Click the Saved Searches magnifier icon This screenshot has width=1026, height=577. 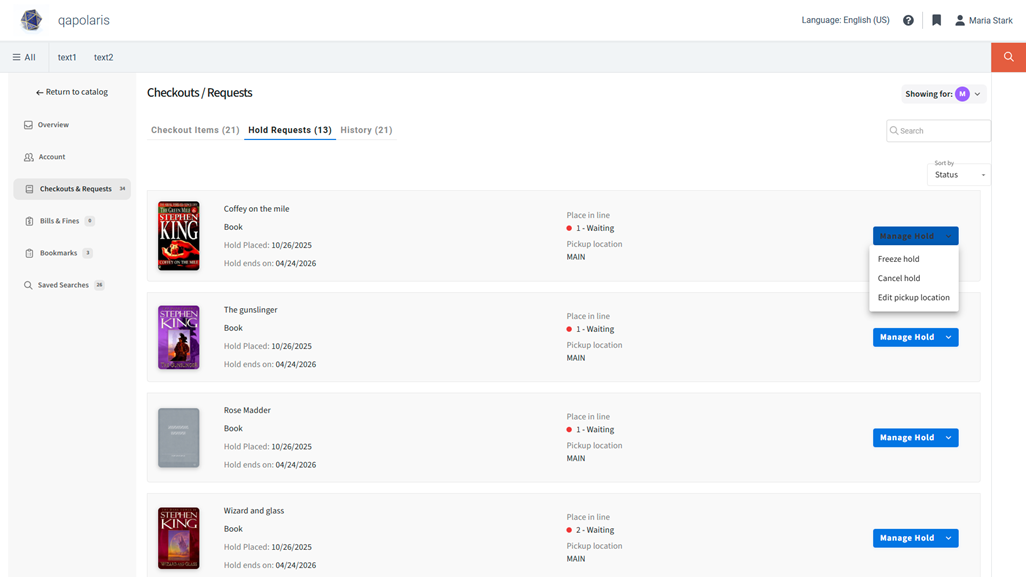coord(28,285)
